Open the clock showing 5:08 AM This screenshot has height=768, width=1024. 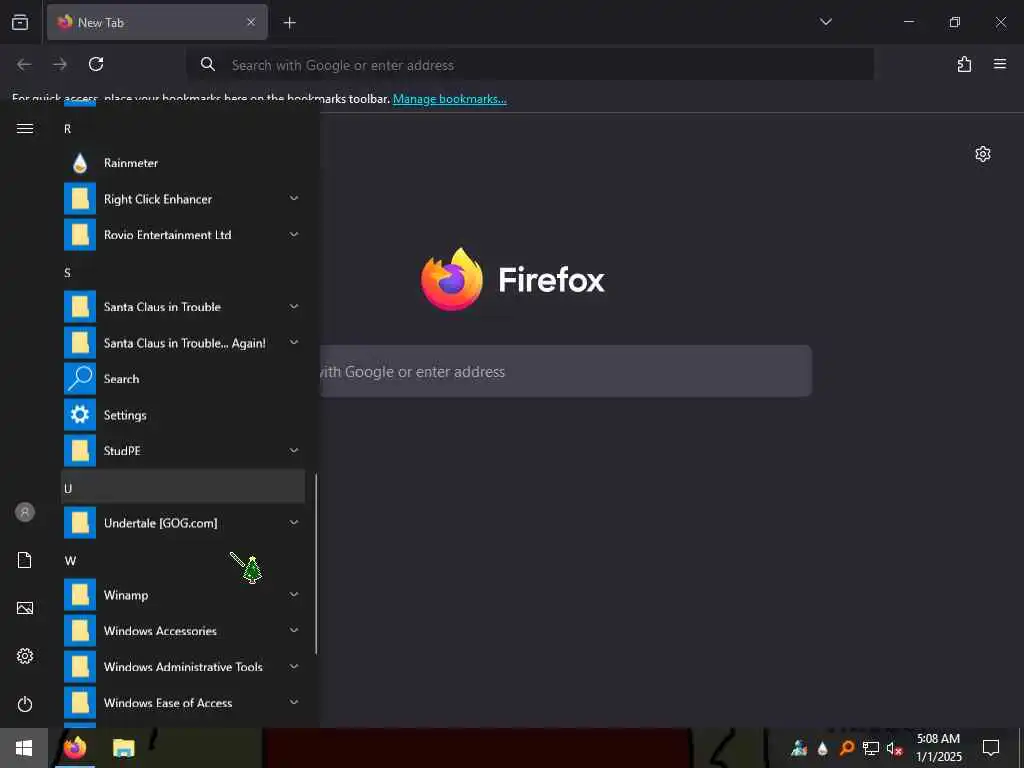938,748
